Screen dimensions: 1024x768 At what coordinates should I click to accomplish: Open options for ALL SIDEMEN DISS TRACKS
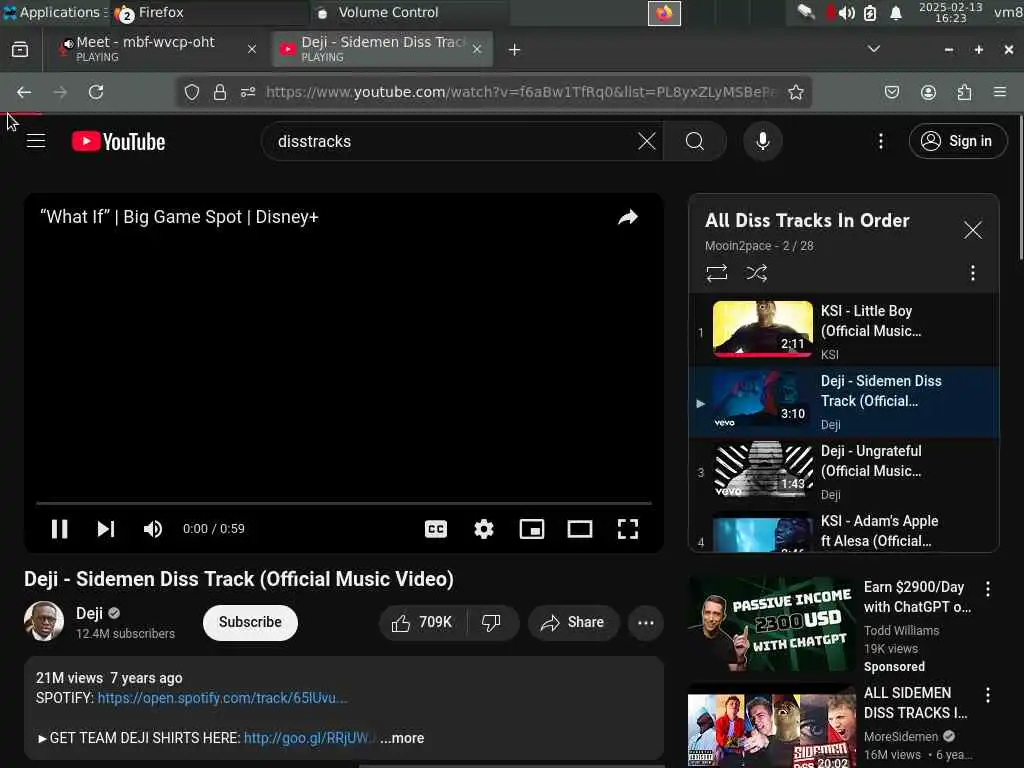(x=987, y=695)
